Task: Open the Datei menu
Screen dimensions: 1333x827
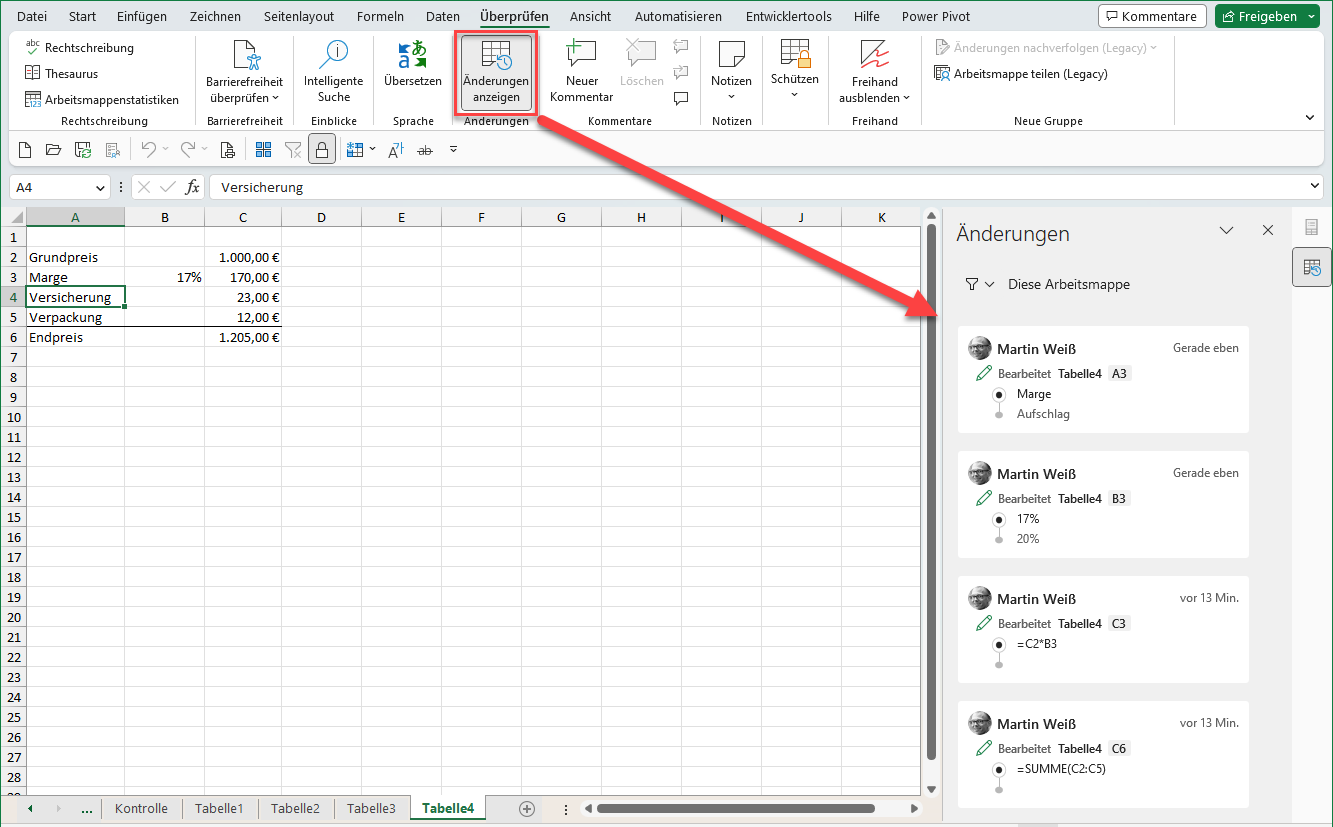Action: click(32, 16)
